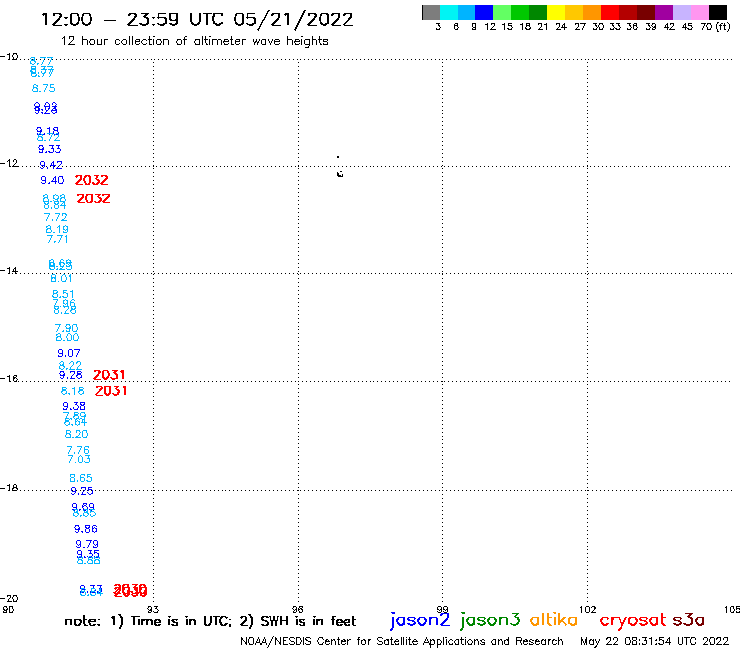Click the wave height value 8.20
The width and height of the screenshot is (740, 650).
pyautogui.click(x=76, y=434)
